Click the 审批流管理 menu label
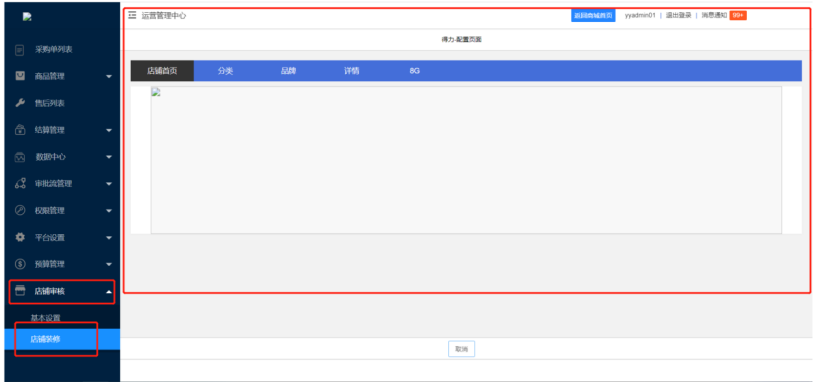The image size is (830, 382). coord(53,184)
